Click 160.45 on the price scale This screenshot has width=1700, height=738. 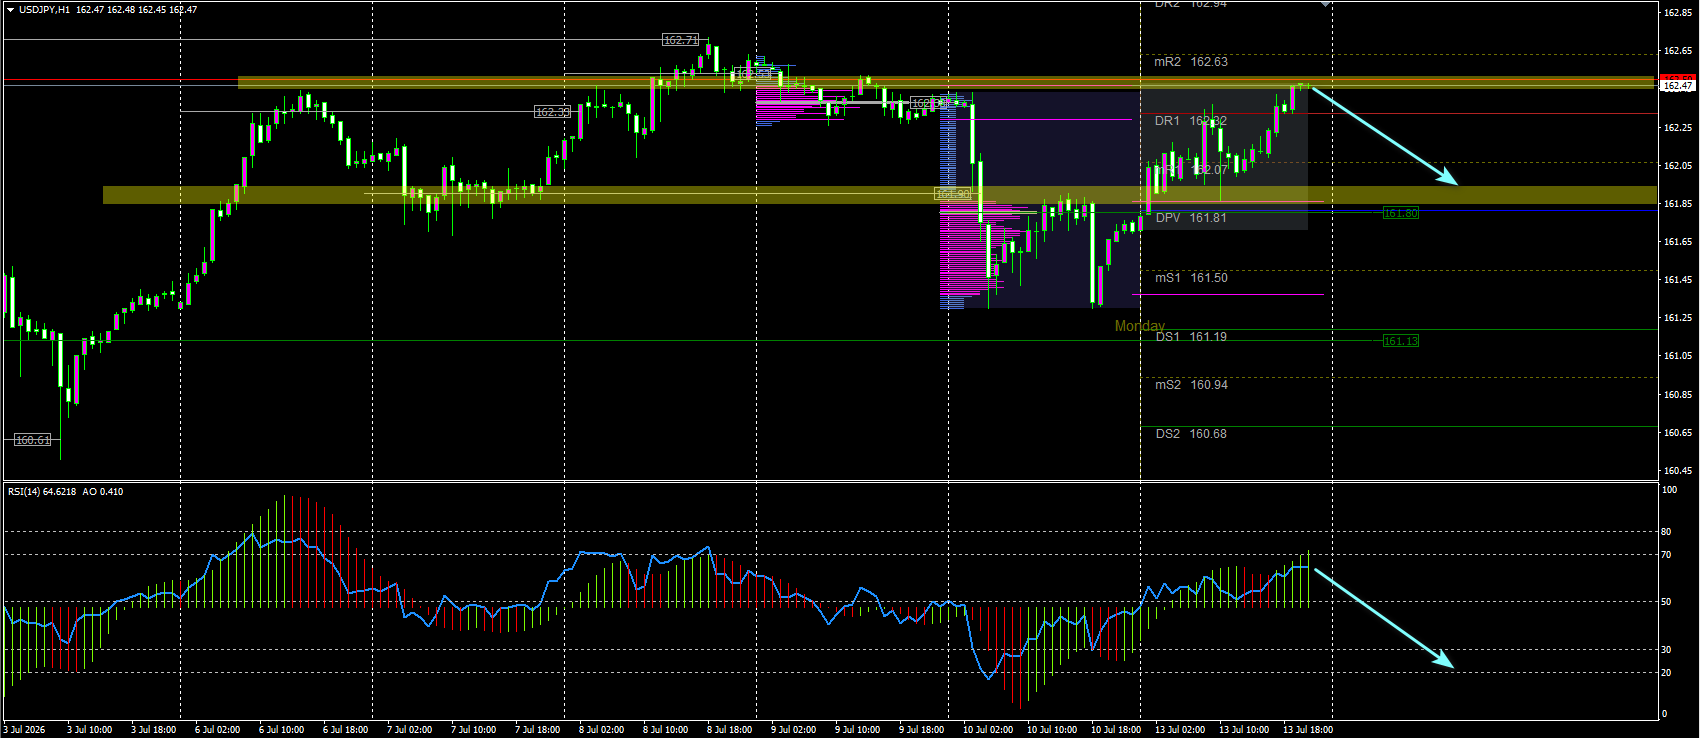click(x=1678, y=471)
